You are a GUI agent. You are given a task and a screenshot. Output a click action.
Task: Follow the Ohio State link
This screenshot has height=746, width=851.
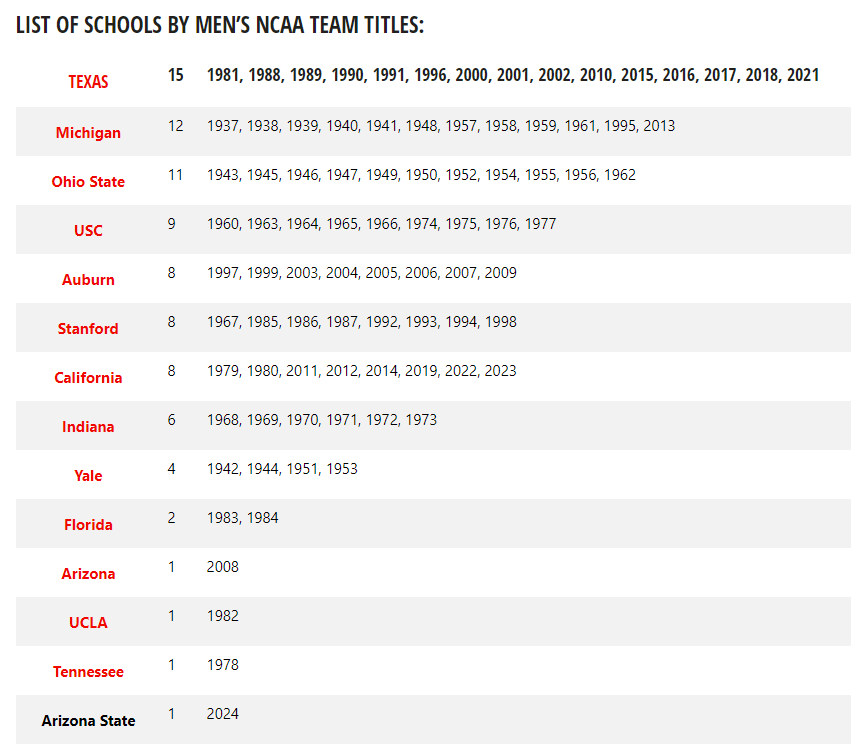point(88,182)
